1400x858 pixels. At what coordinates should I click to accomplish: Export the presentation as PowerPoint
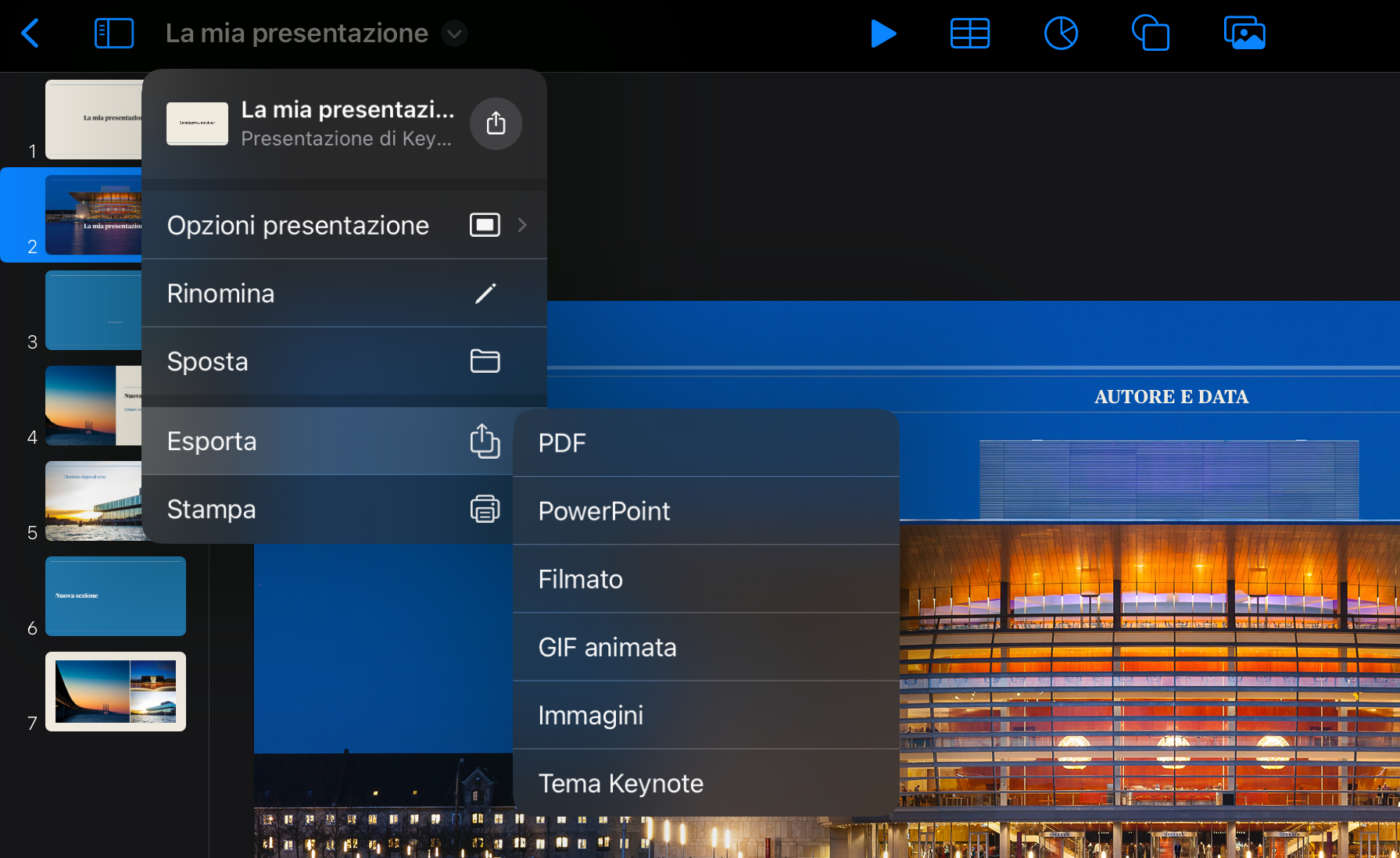coord(706,511)
